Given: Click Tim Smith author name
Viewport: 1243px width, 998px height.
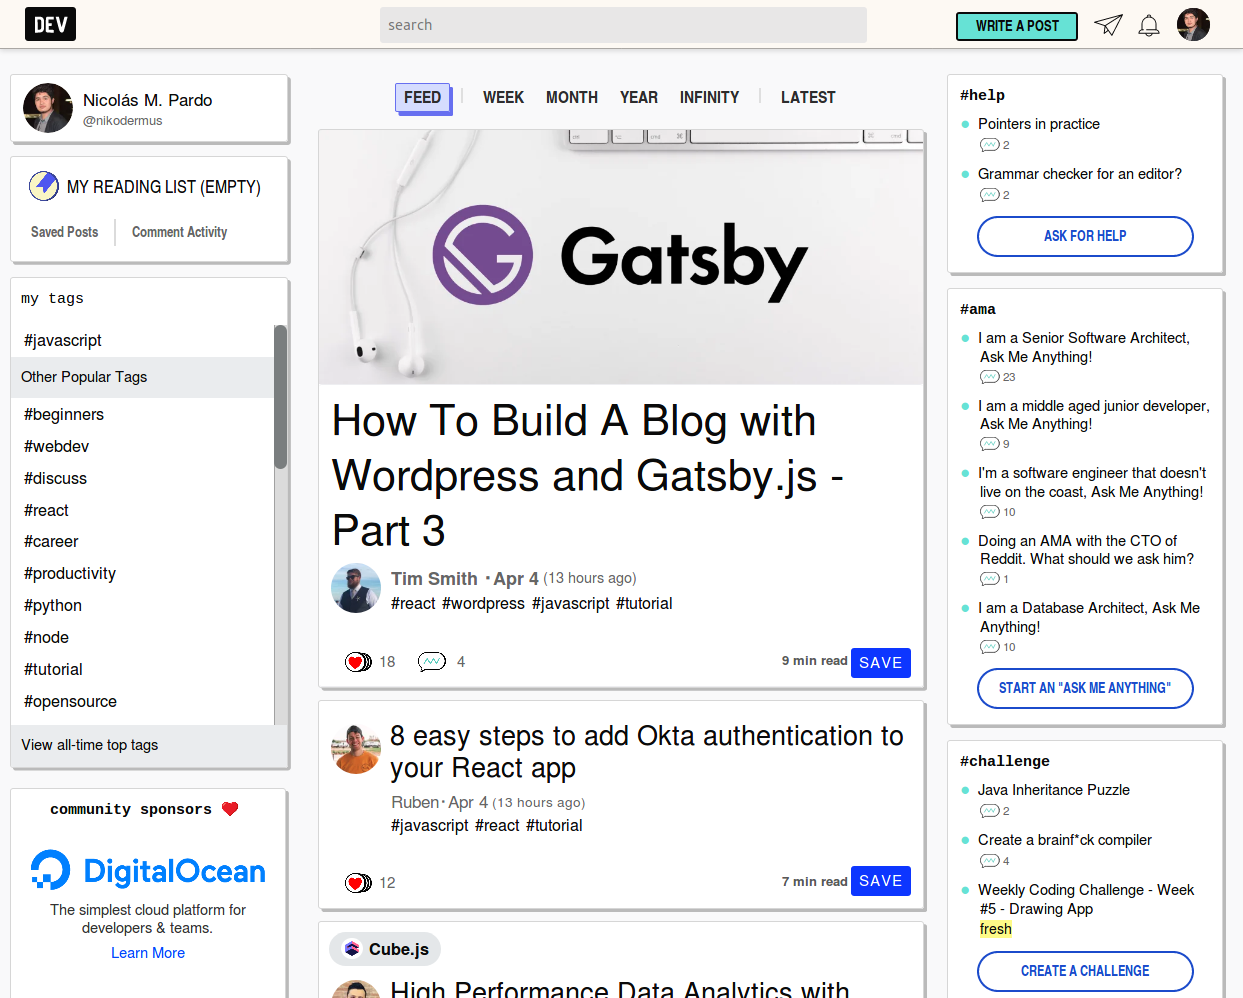Looking at the screenshot, I should point(434,579).
